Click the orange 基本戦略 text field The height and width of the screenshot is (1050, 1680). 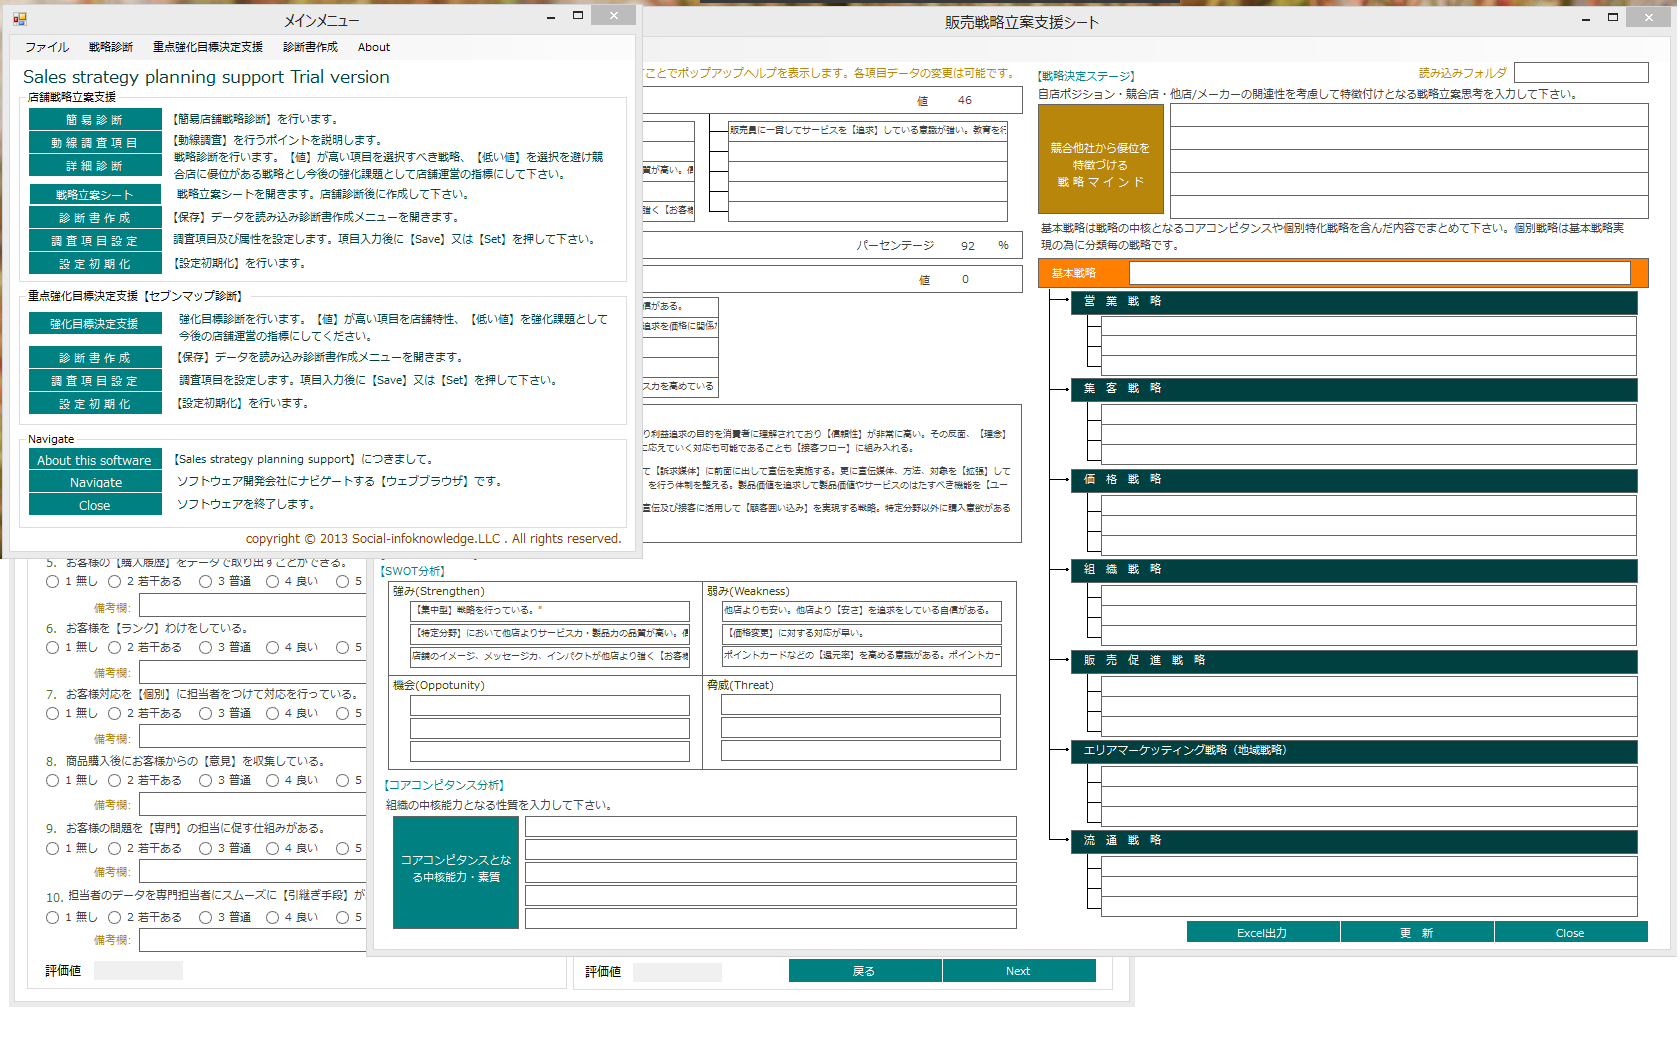pyautogui.click(x=1379, y=273)
